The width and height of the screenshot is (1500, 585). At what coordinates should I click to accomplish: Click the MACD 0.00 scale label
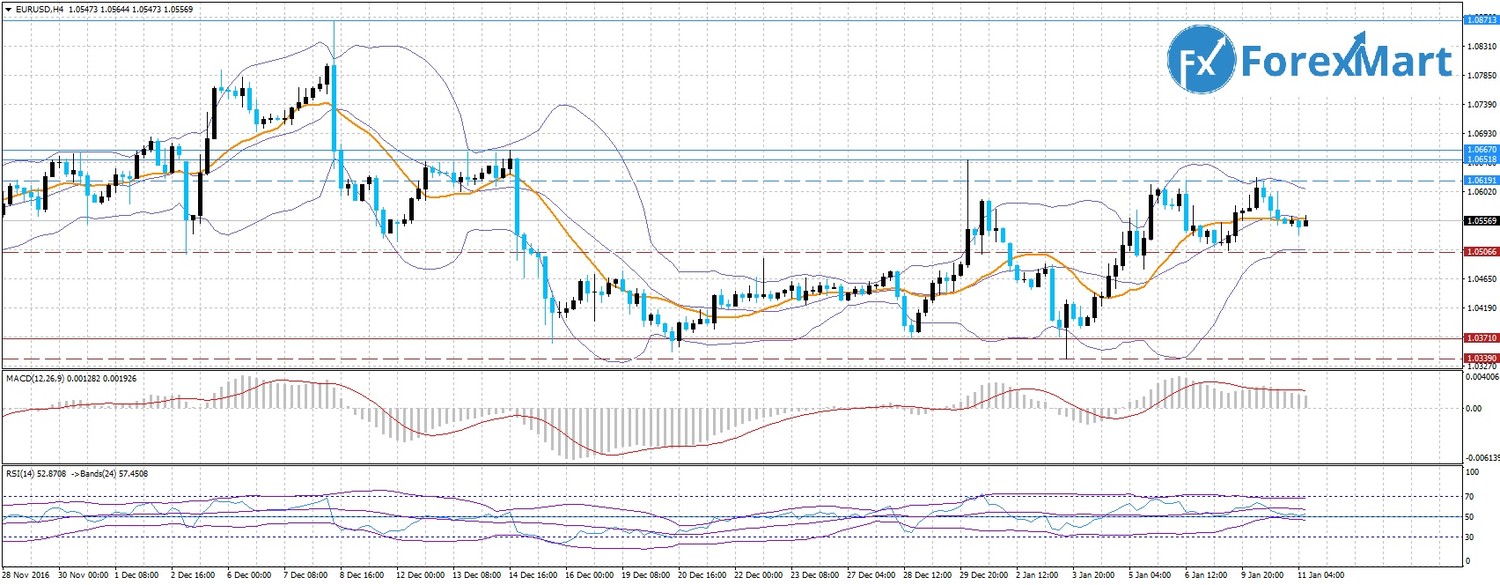click(1475, 408)
